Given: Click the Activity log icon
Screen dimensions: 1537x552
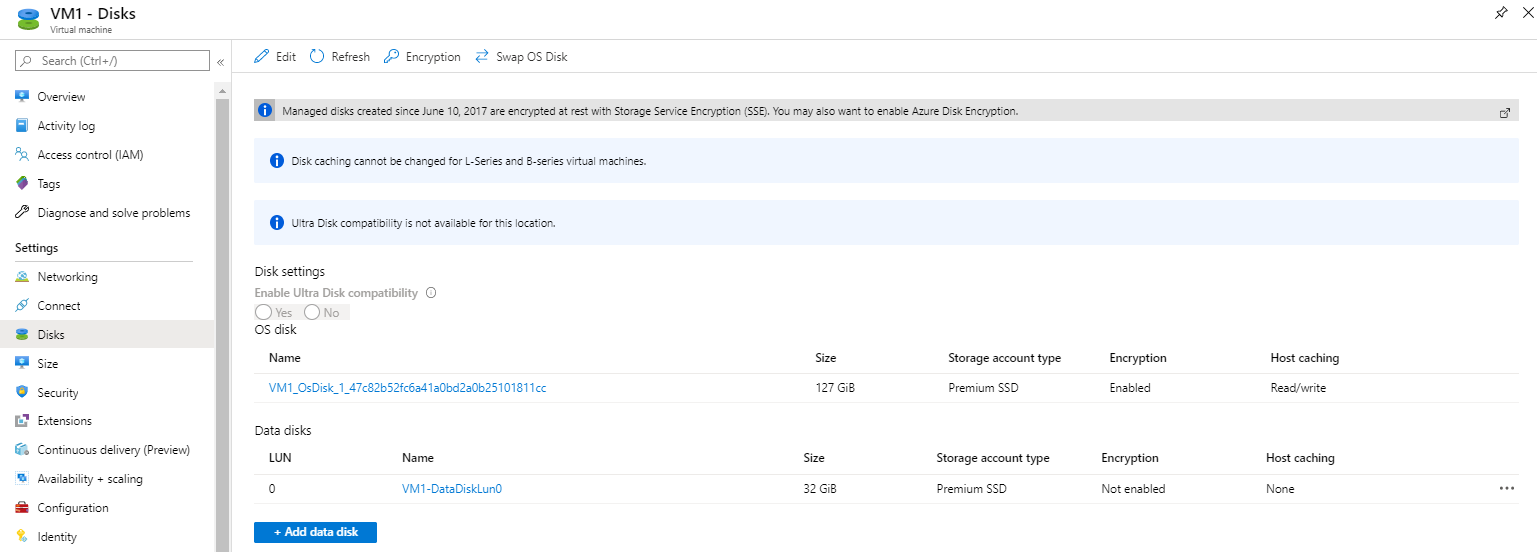Looking at the screenshot, I should 22,126.
